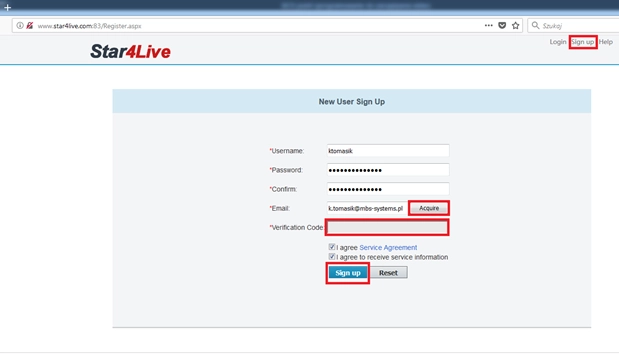Screen dimensions: 619x361
Task: Click the Pocket save icon
Action: 502,25
